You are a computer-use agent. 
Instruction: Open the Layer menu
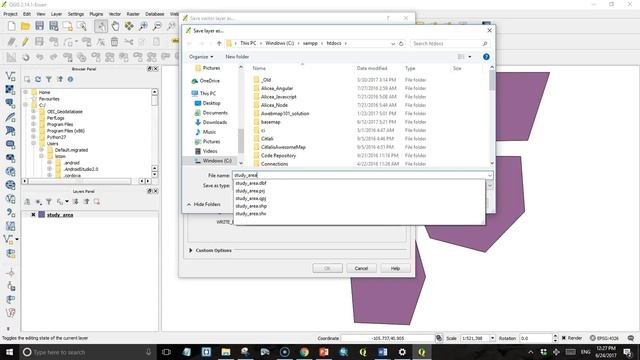[x=56, y=14]
